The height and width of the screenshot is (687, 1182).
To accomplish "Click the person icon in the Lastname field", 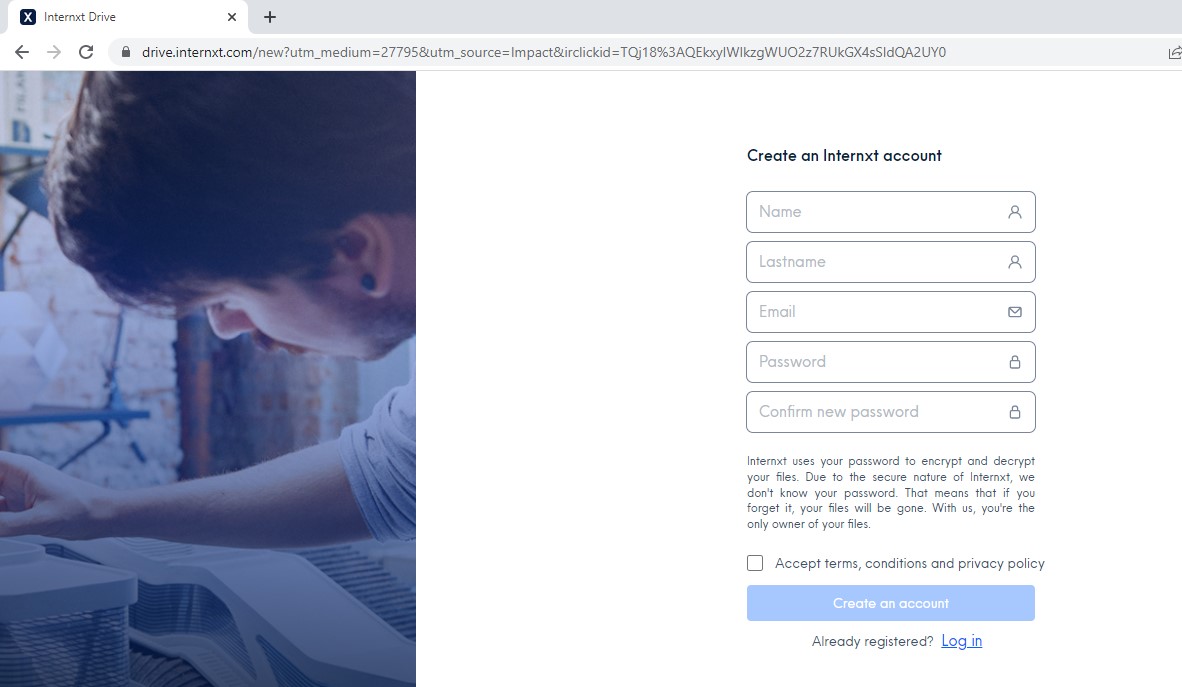I will pyautogui.click(x=1015, y=262).
